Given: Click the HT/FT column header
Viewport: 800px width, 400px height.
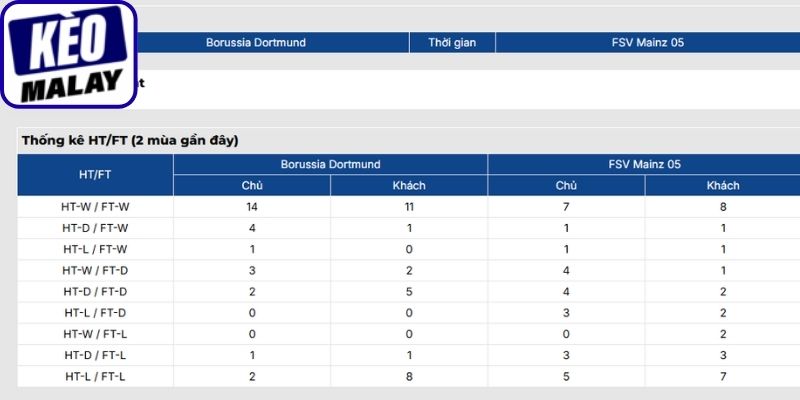Looking at the screenshot, I should coord(95,175).
